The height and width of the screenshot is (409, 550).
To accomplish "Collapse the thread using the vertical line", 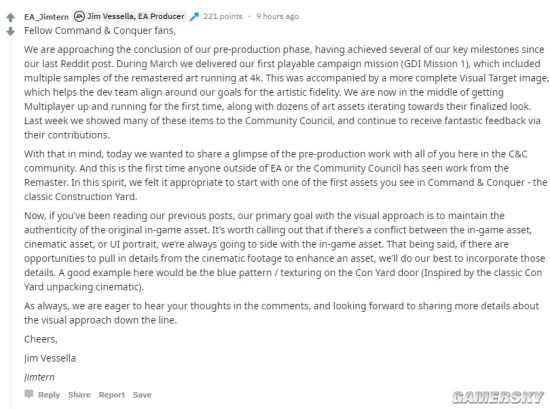I will (x=11, y=224).
